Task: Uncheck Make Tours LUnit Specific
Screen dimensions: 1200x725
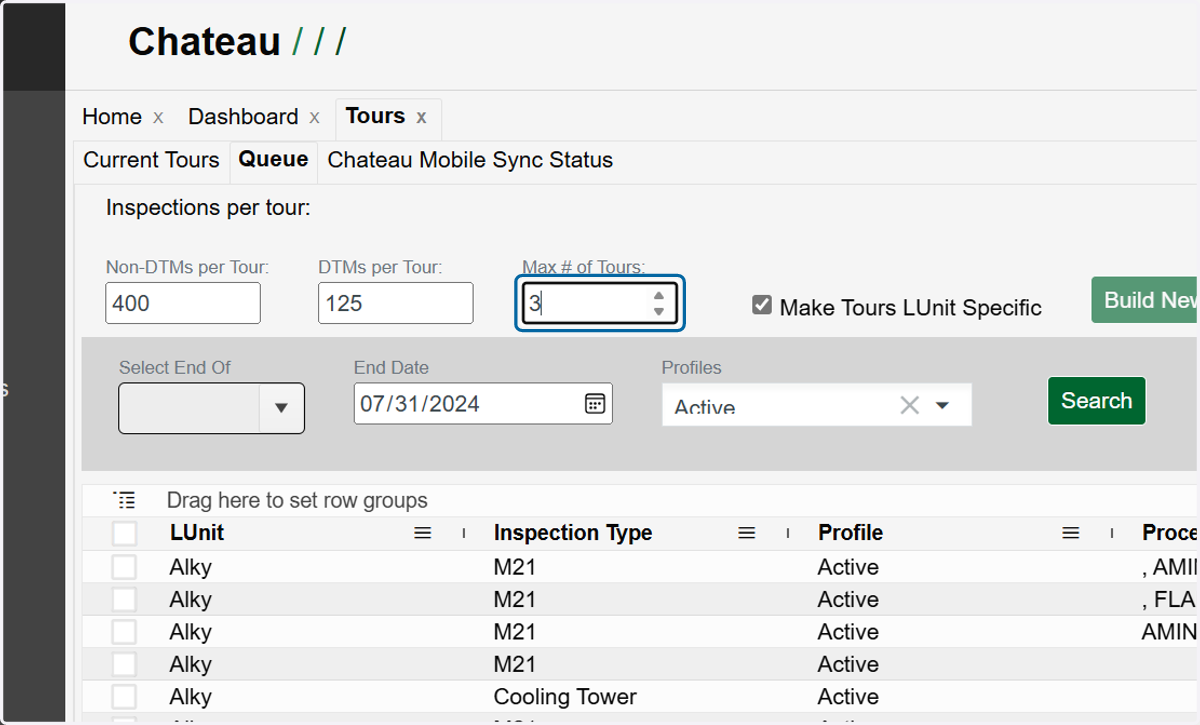Action: 762,305
